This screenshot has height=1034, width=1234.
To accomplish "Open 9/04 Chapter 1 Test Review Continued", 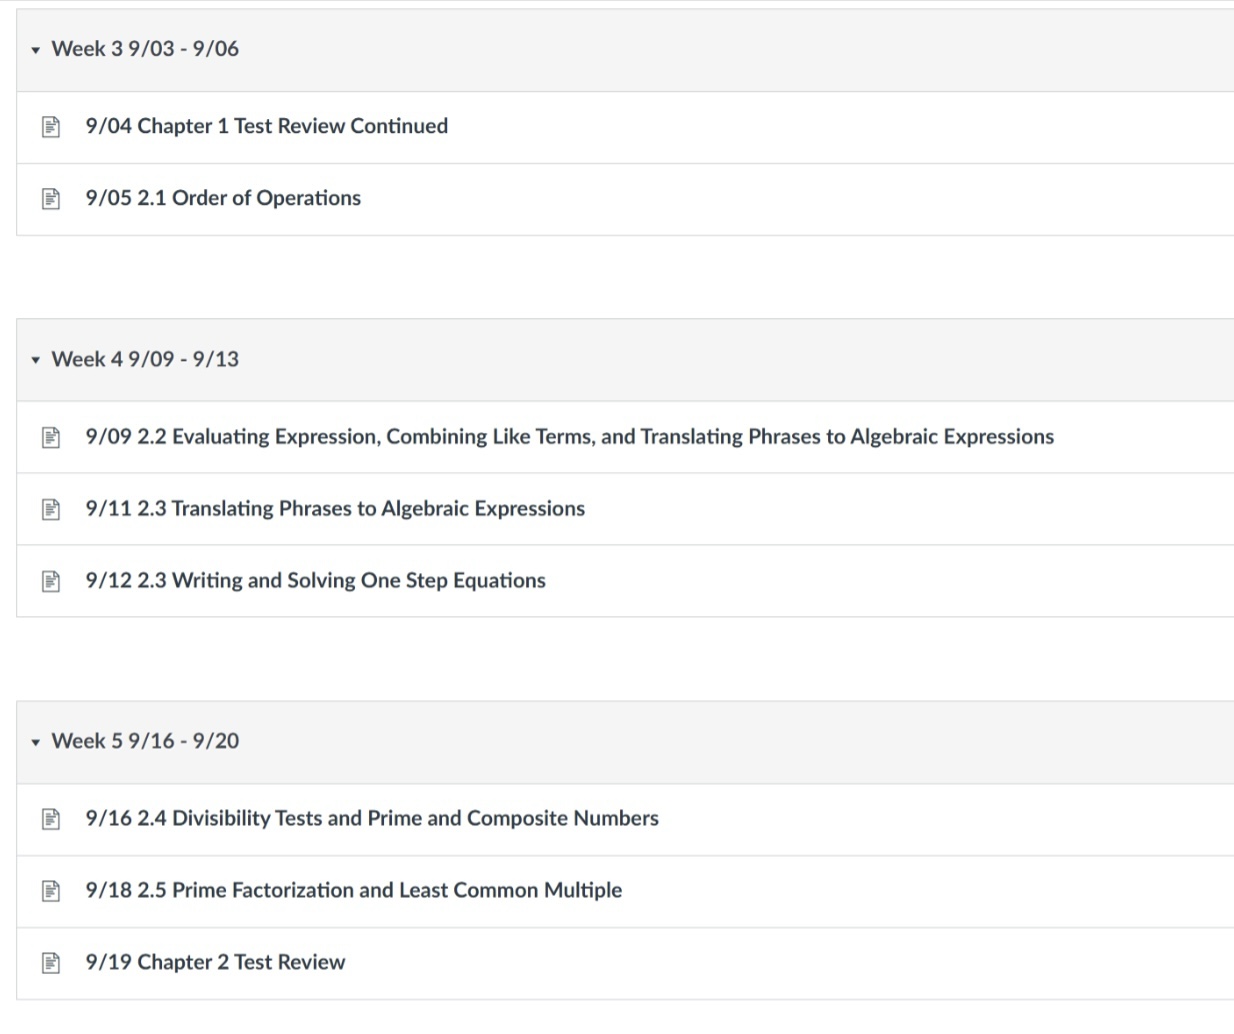I will point(266,126).
